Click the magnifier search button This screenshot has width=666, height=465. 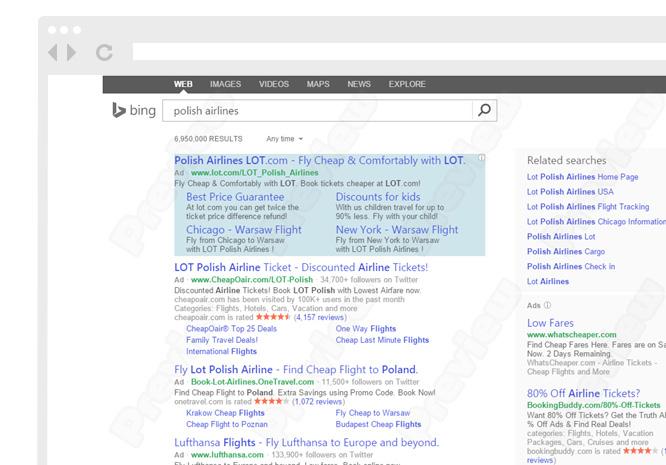tap(484, 110)
